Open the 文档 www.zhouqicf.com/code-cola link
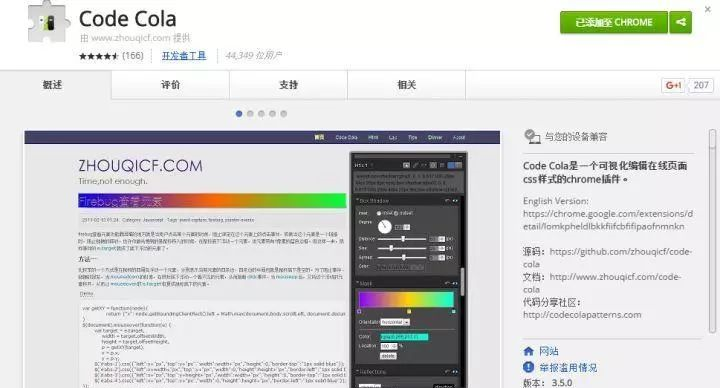The image size is (720, 388). (x=602, y=283)
